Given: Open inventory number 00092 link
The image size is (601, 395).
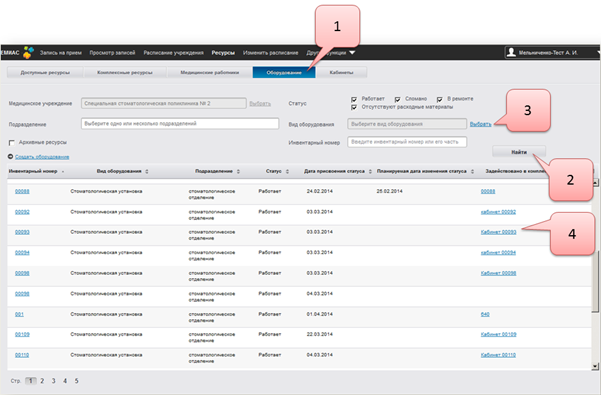Looking at the screenshot, I should click(x=22, y=212).
